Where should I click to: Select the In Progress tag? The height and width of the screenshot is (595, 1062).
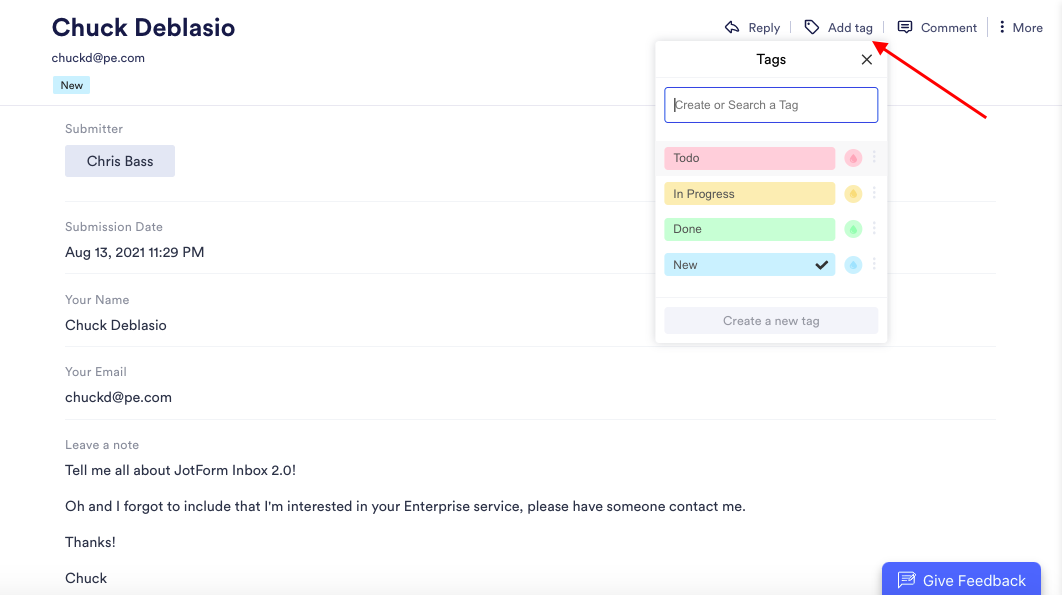coord(749,194)
